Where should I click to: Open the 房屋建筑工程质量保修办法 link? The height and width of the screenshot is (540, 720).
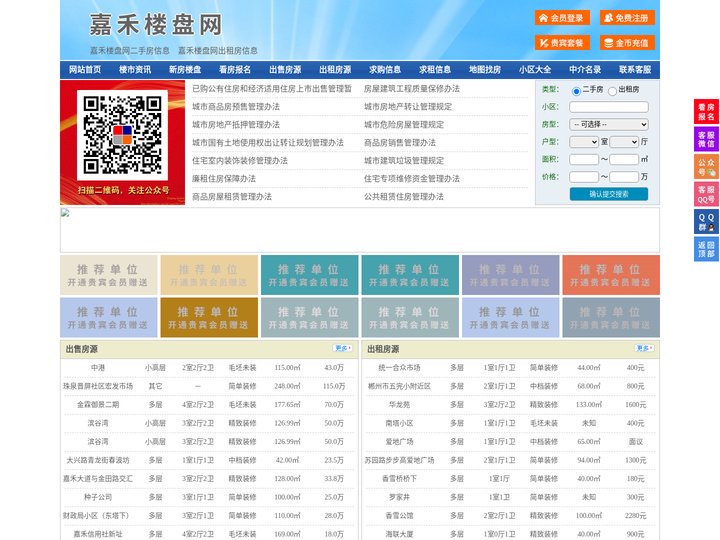click(412, 89)
